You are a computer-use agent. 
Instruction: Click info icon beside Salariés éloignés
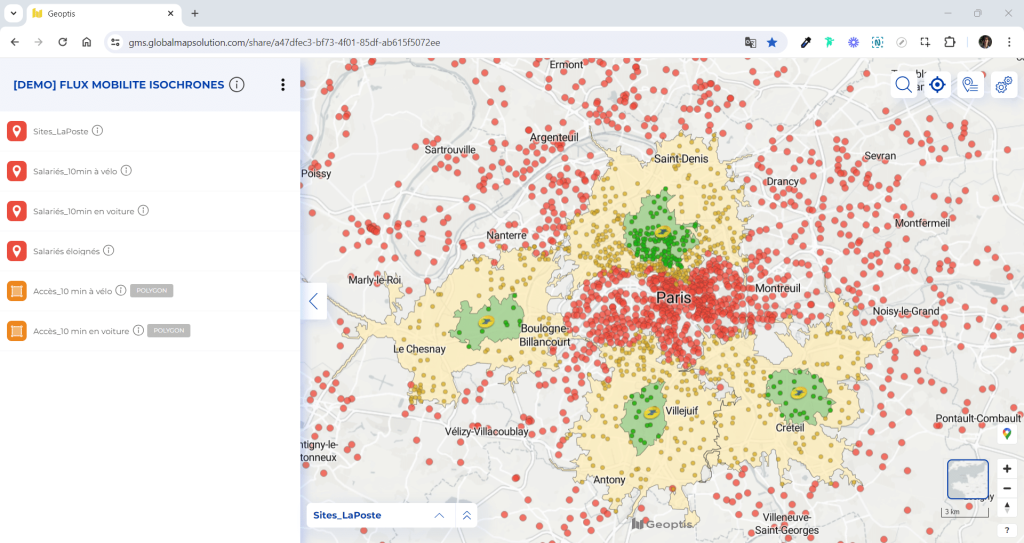[108, 251]
